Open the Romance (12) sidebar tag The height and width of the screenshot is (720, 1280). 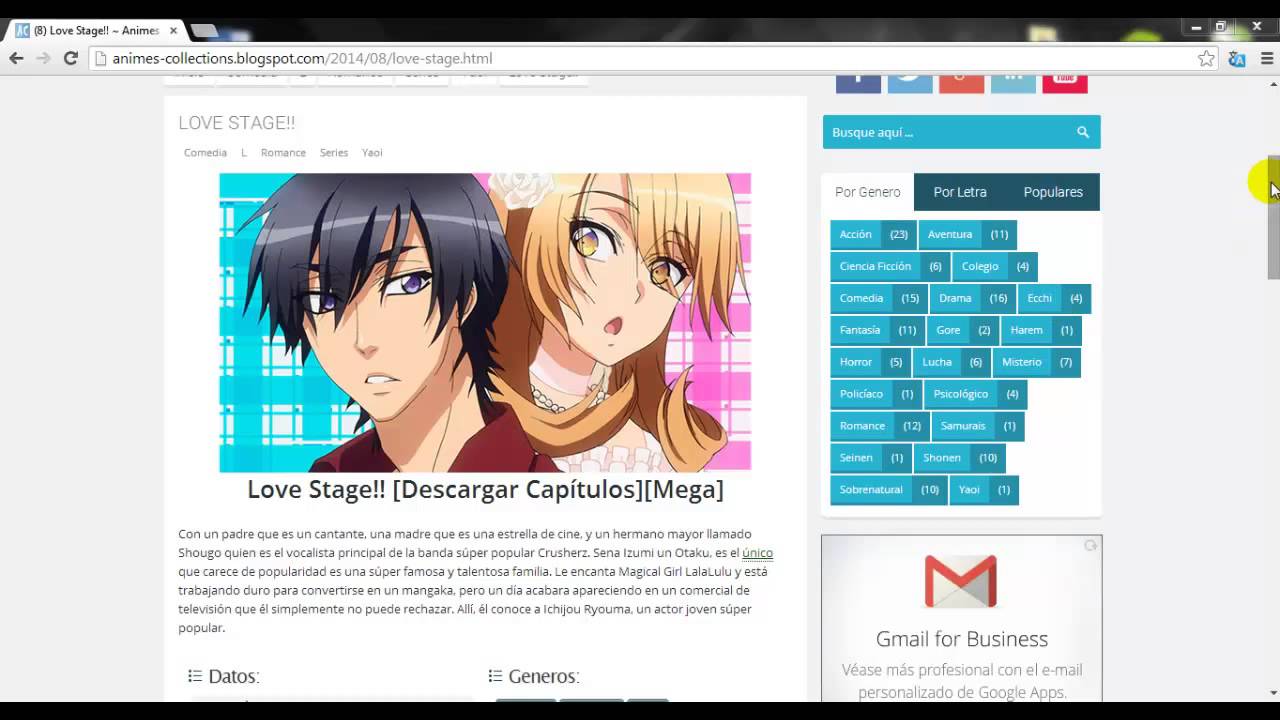coord(879,426)
